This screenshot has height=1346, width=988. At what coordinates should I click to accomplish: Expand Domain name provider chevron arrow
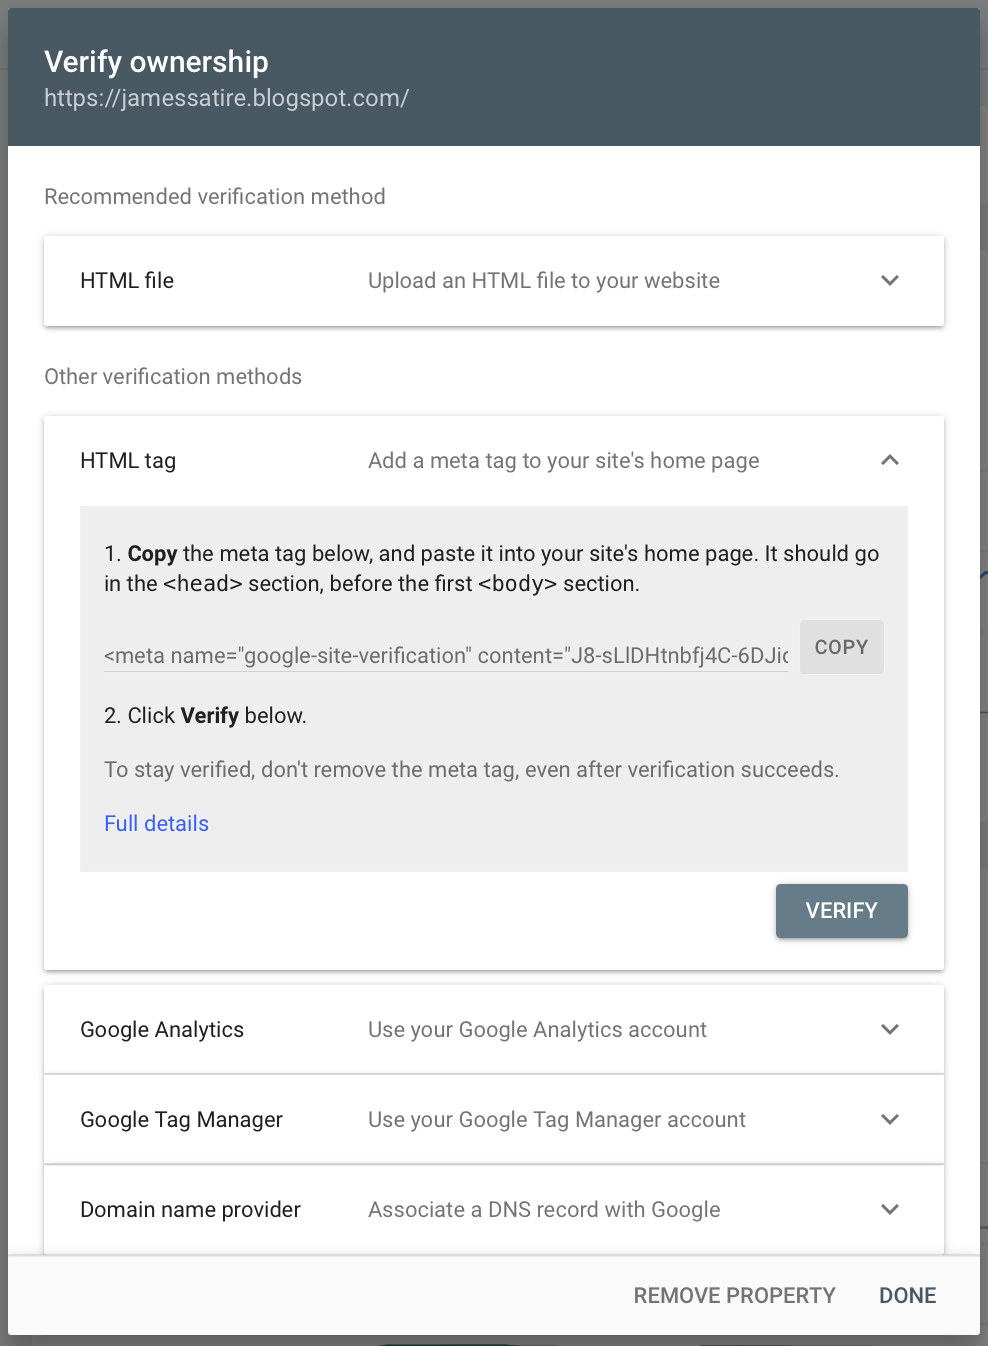pos(889,1210)
